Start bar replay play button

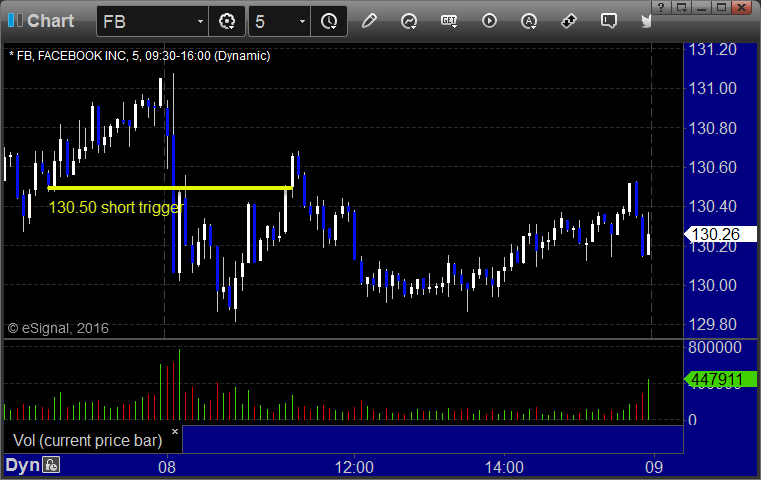point(489,21)
